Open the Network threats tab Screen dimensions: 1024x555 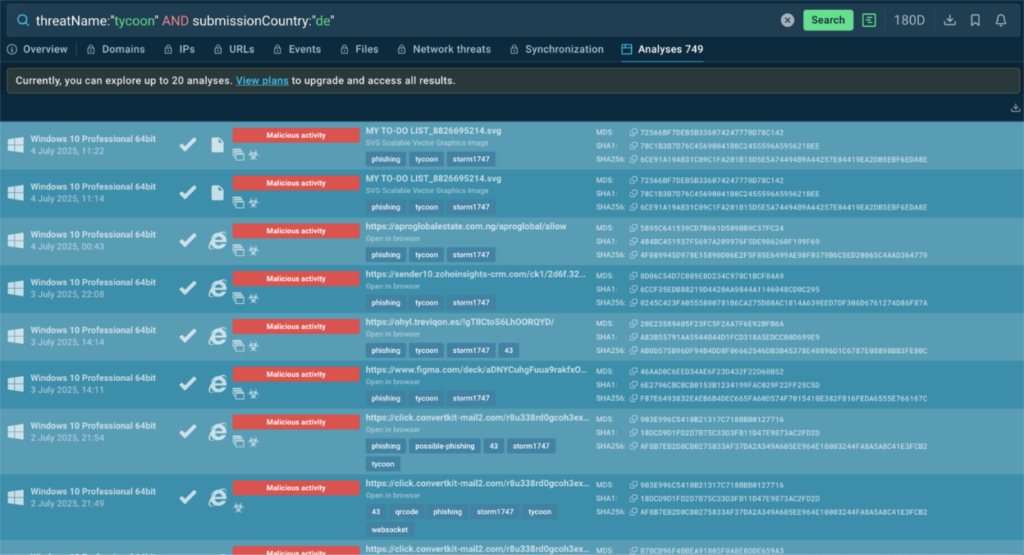point(444,49)
